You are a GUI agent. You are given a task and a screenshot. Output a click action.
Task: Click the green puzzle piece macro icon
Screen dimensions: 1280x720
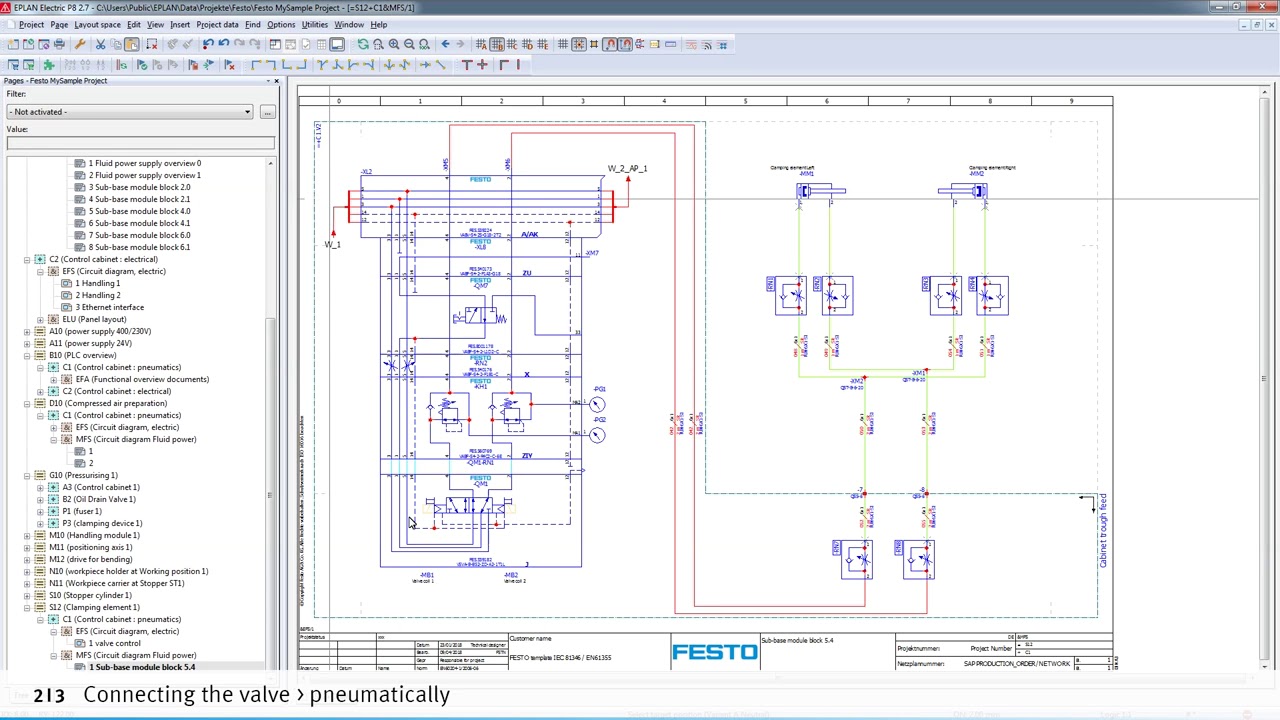(x=49, y=65)
